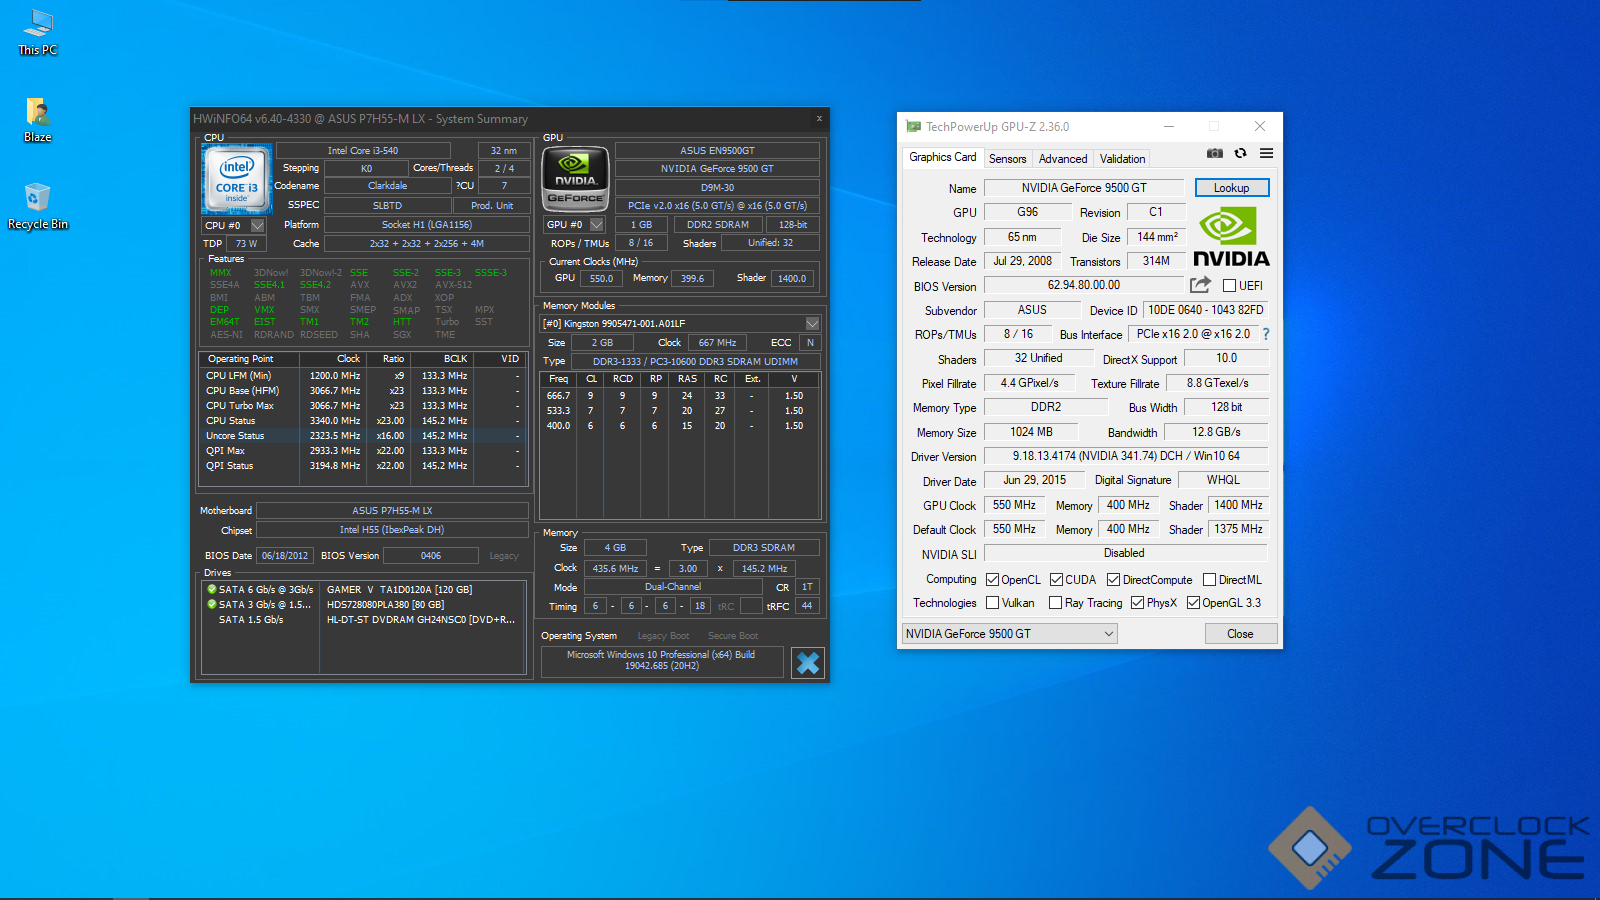Screen dimensions: 1600x900
Task: Click the GPU-Z refresh icon
Action: click(x=1240, y=153)
